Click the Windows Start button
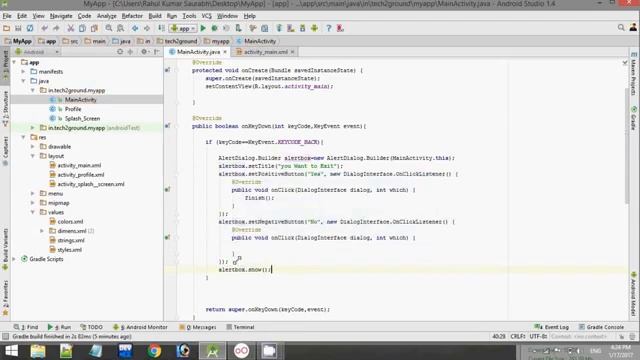This screenshot has height=360, width=640. [x=11, y=351]
